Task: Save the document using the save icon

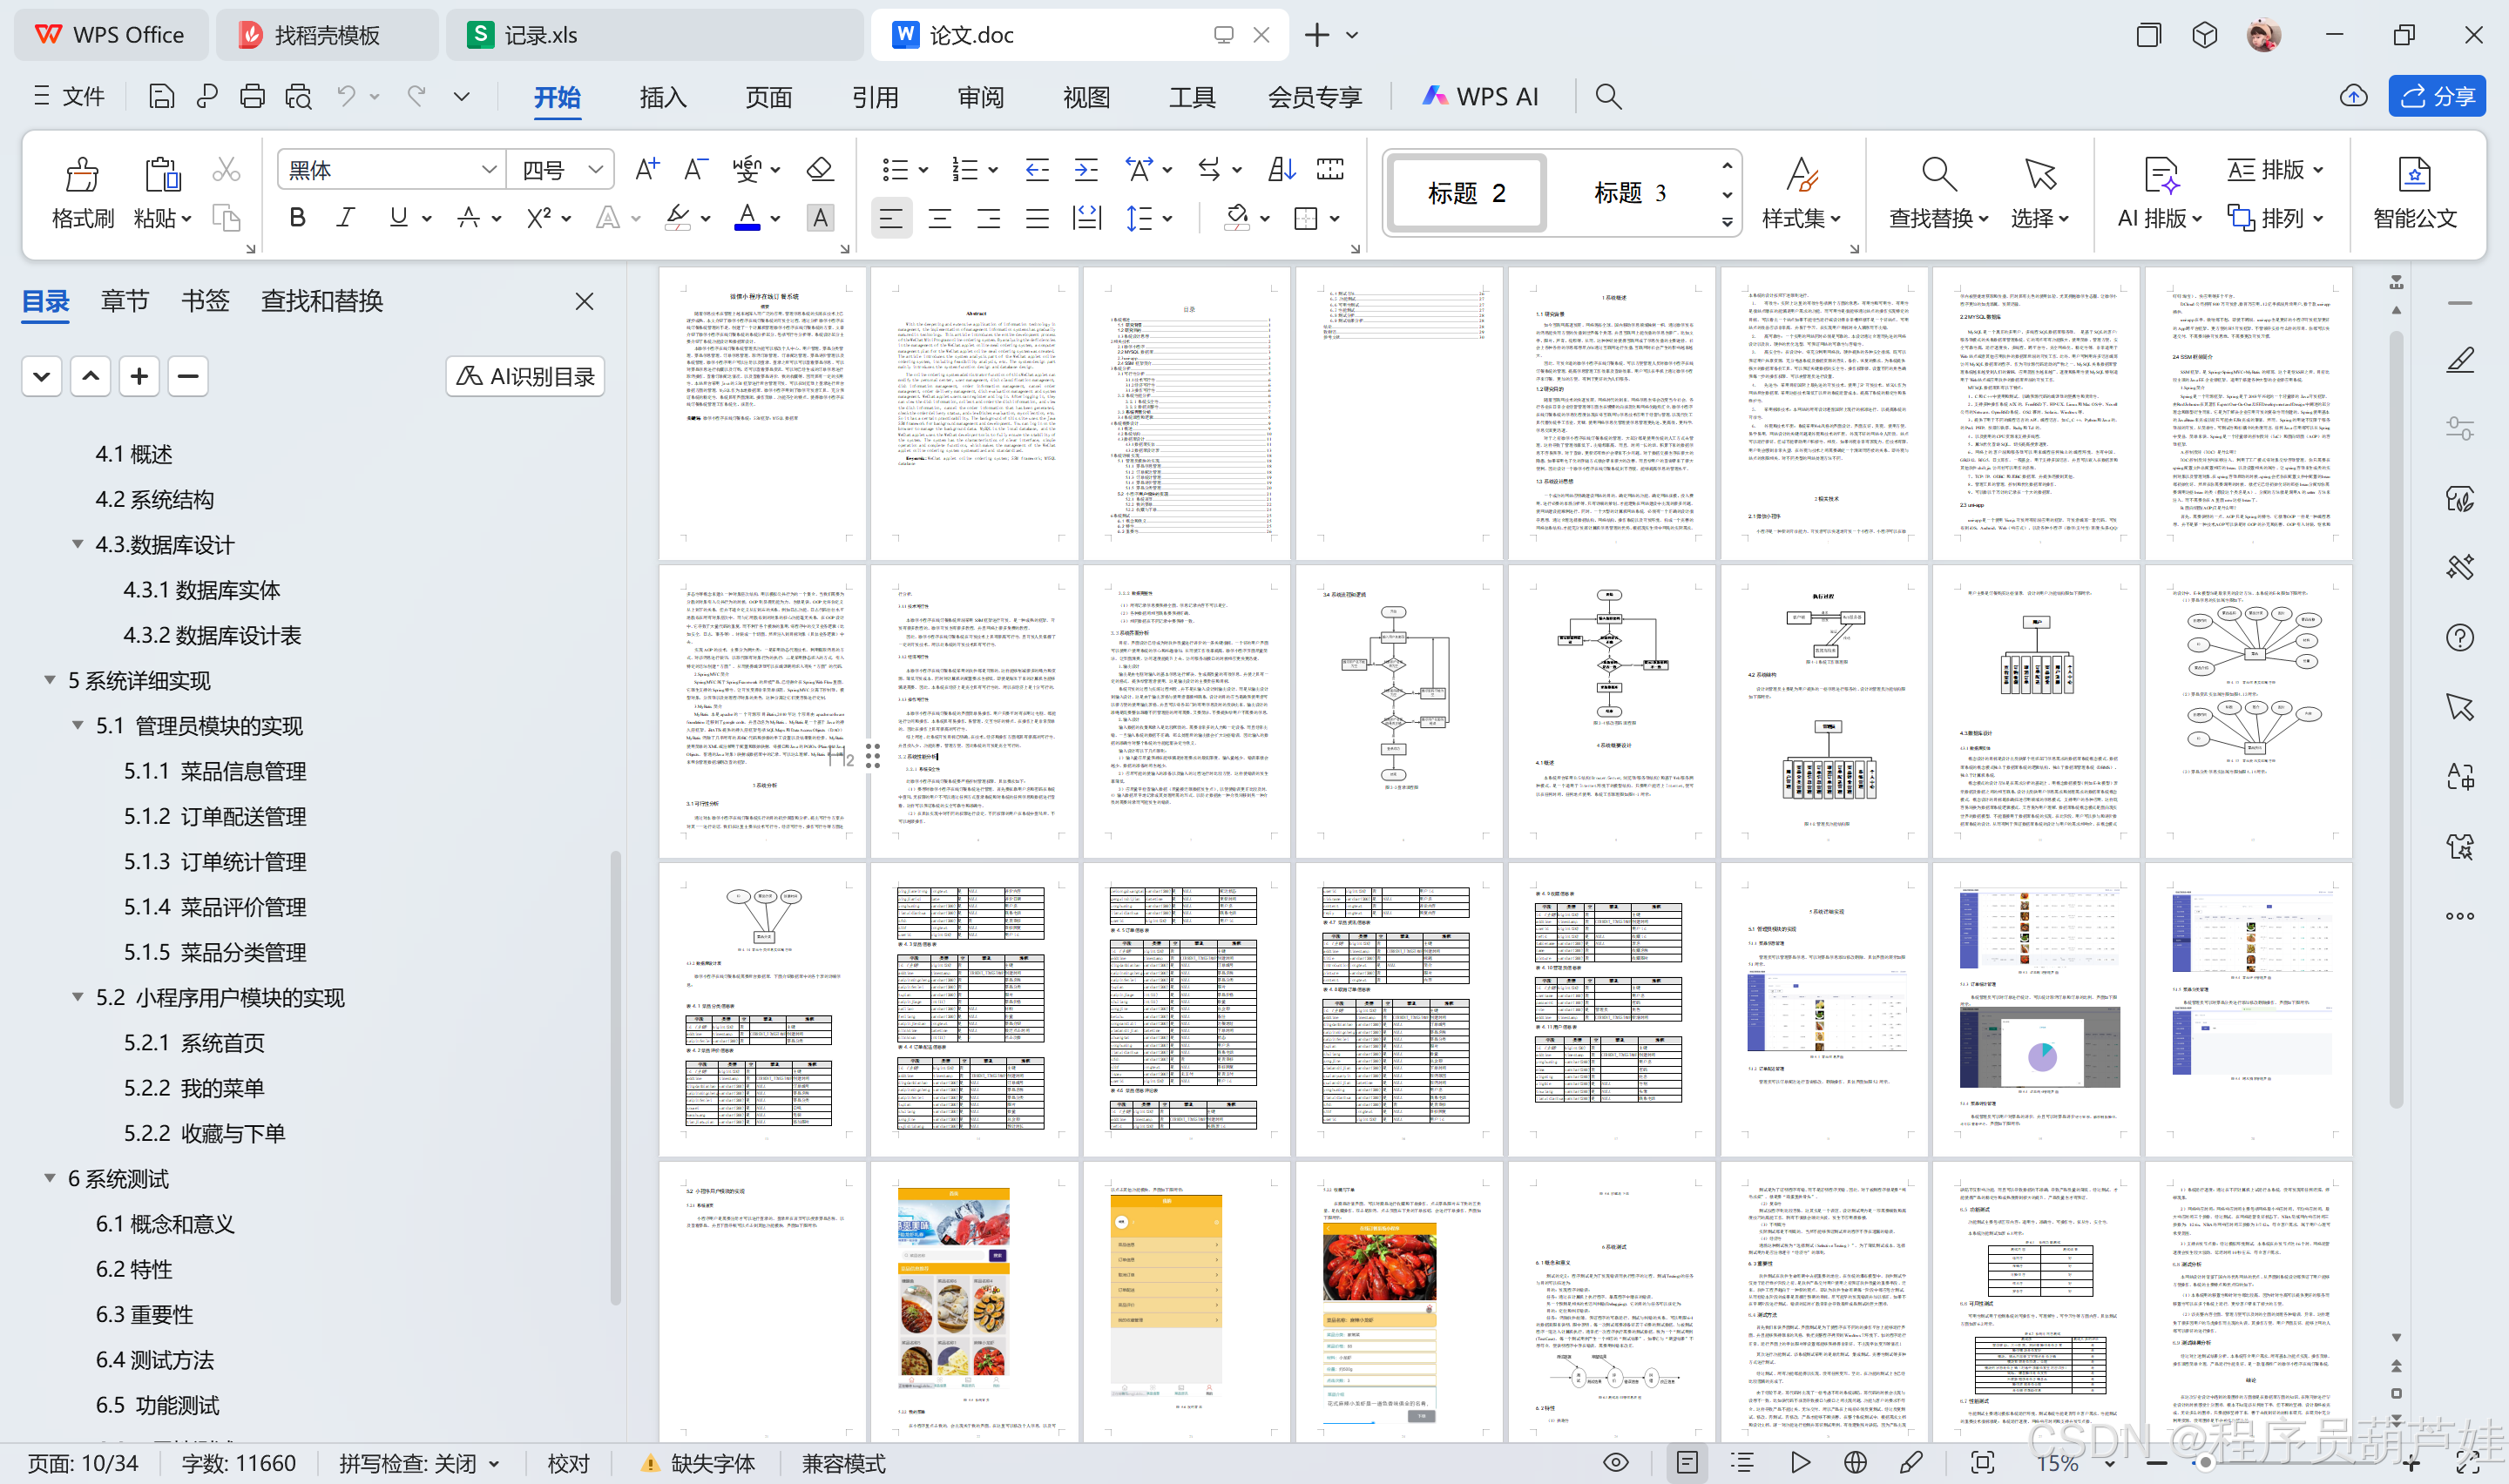Action: pos(161,96)
